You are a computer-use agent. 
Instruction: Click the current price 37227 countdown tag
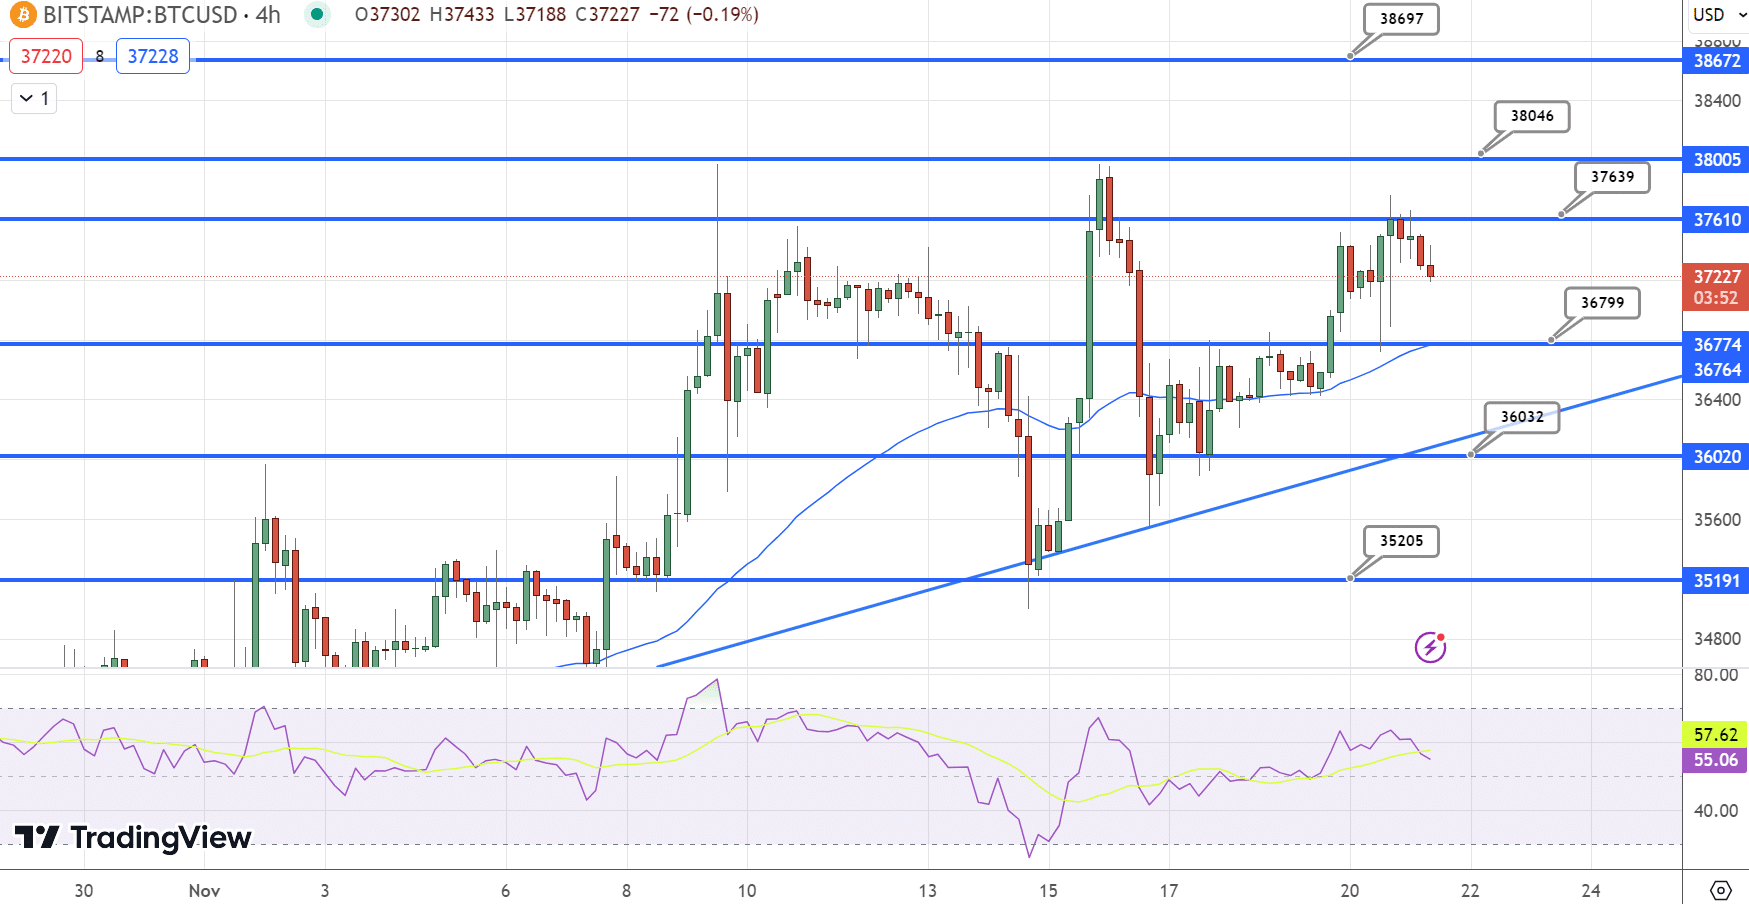[x=1716, y=287]
